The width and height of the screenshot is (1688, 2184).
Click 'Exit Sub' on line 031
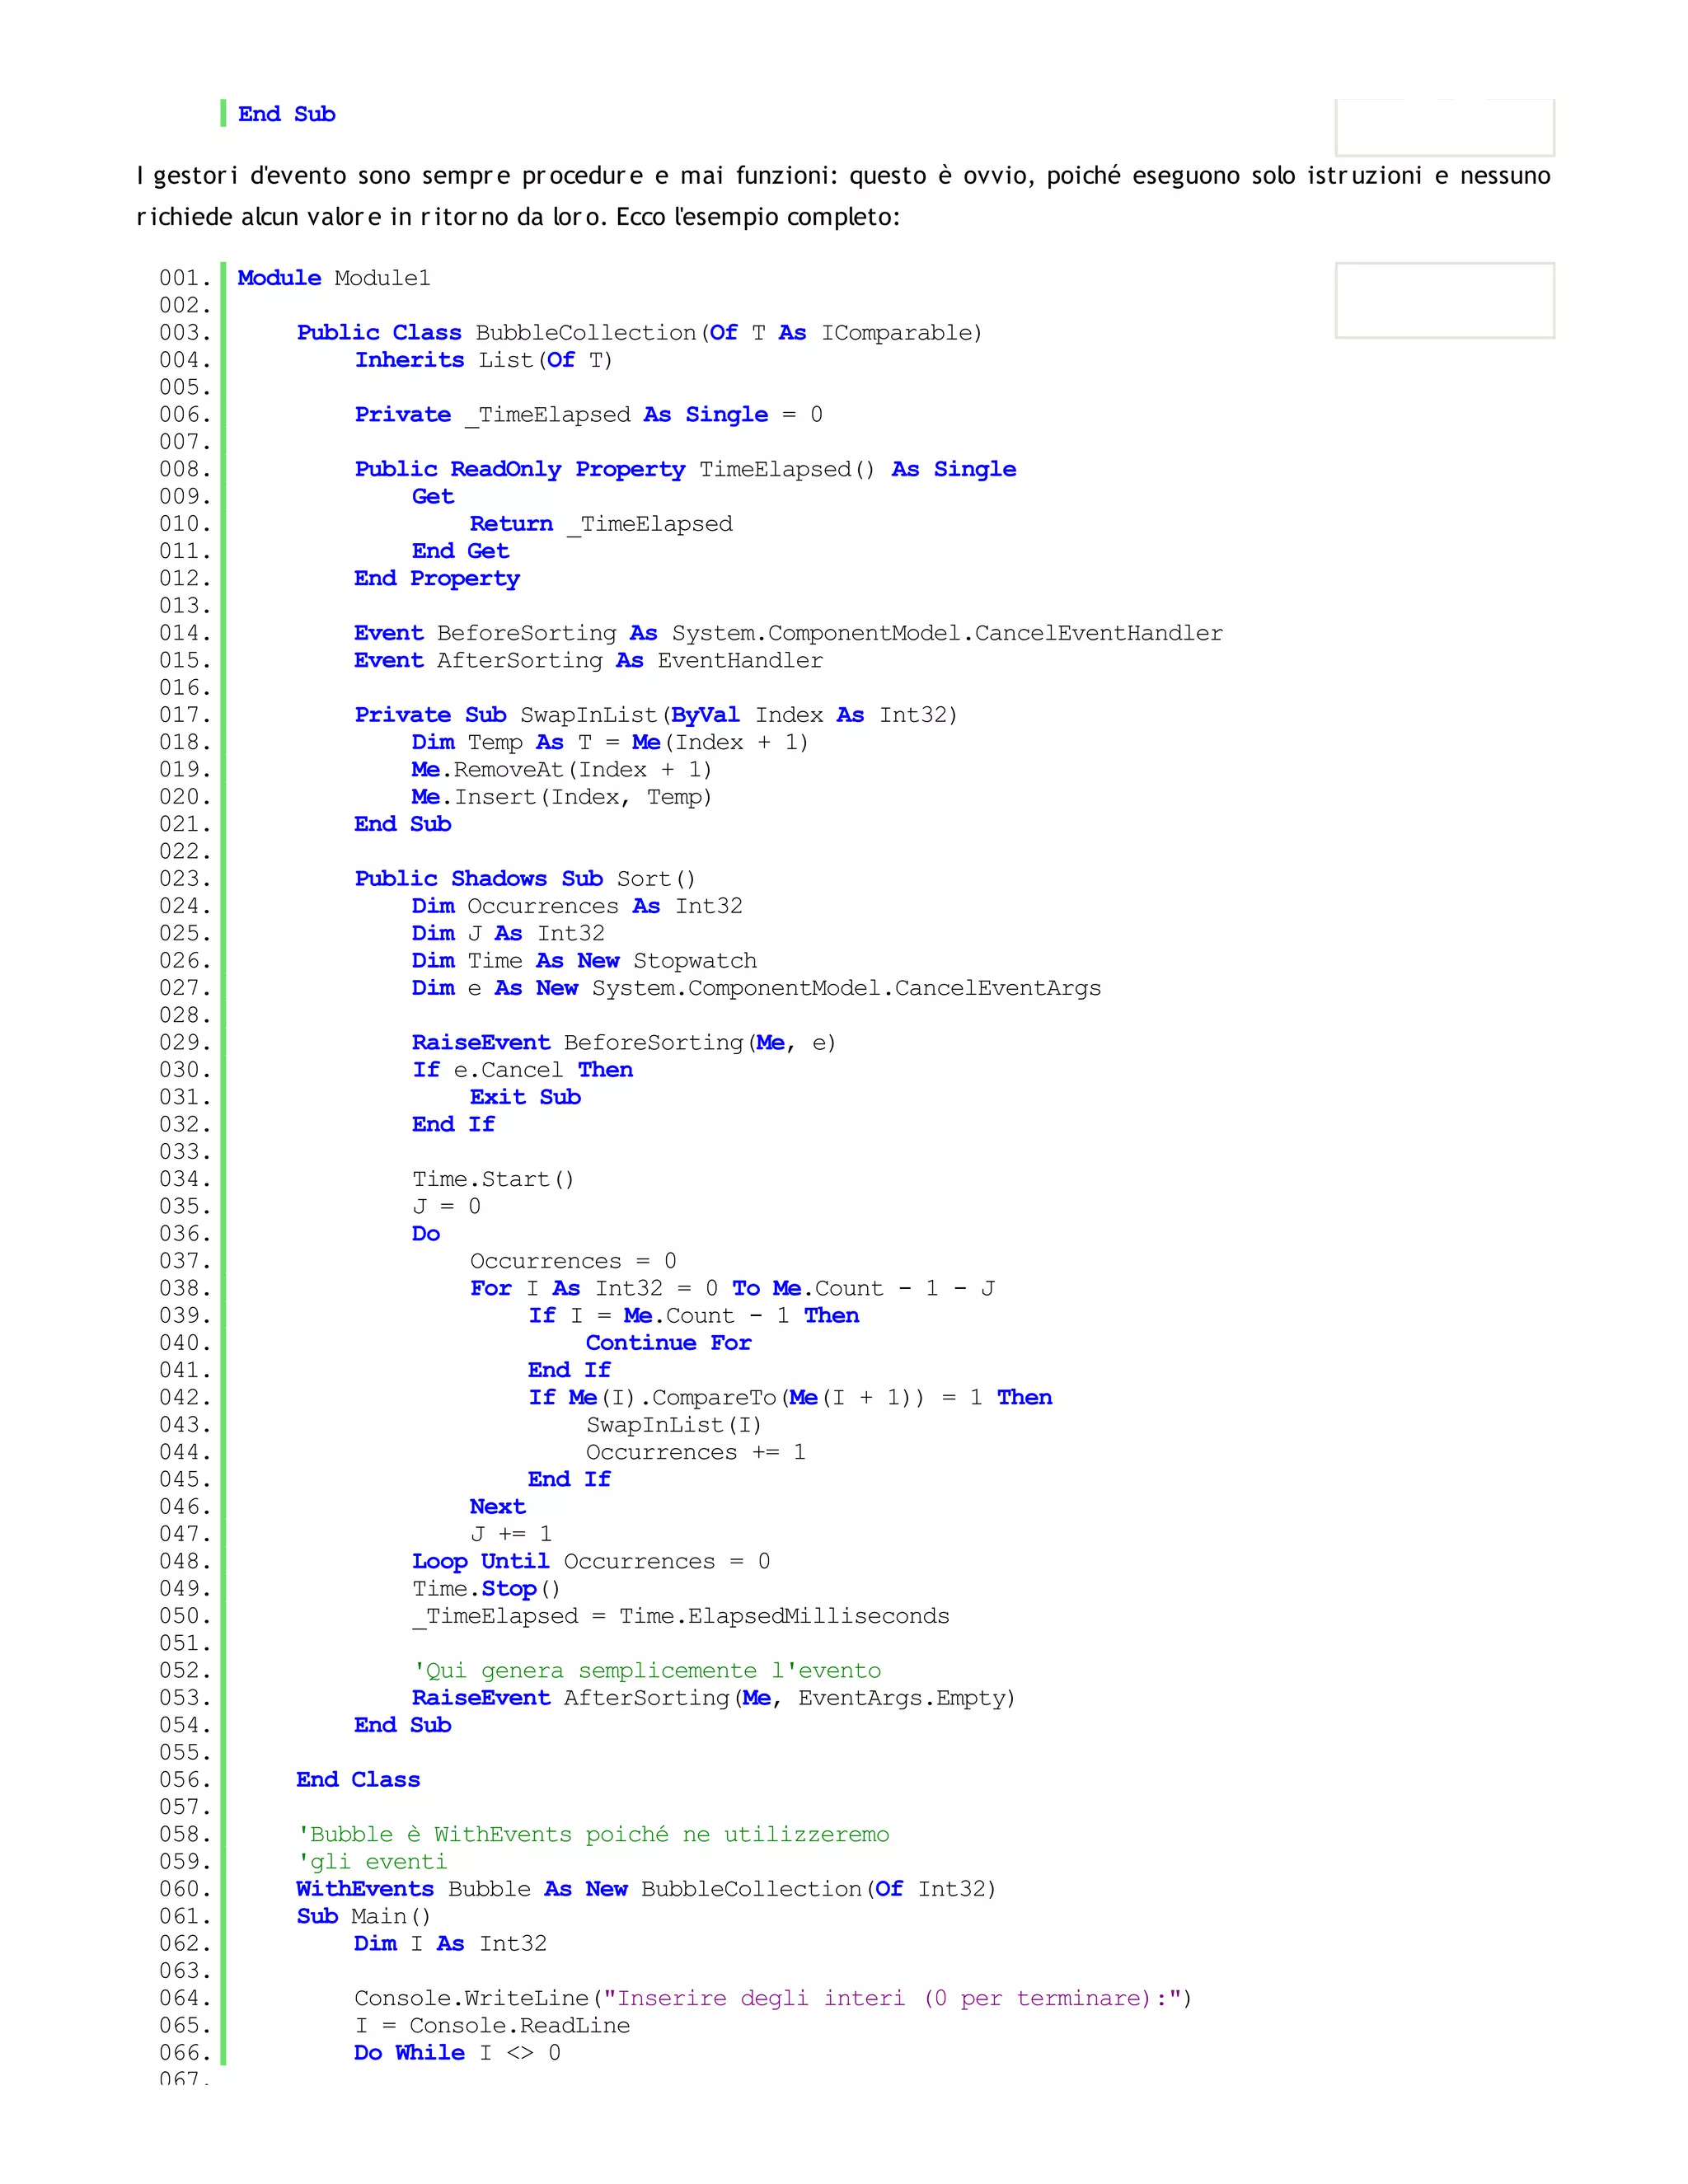tap(525, 1097)
